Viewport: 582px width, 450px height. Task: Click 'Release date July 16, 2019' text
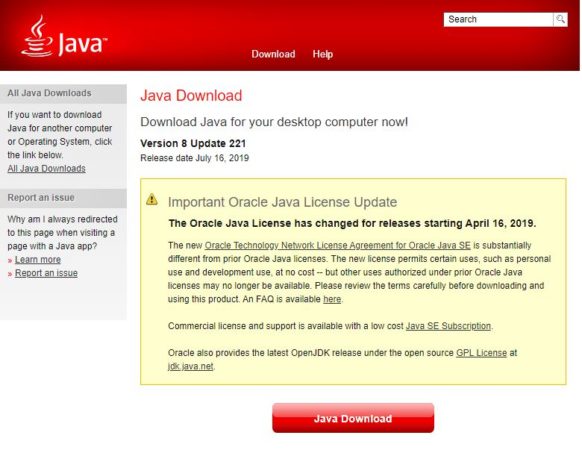[x=194, y=158]
